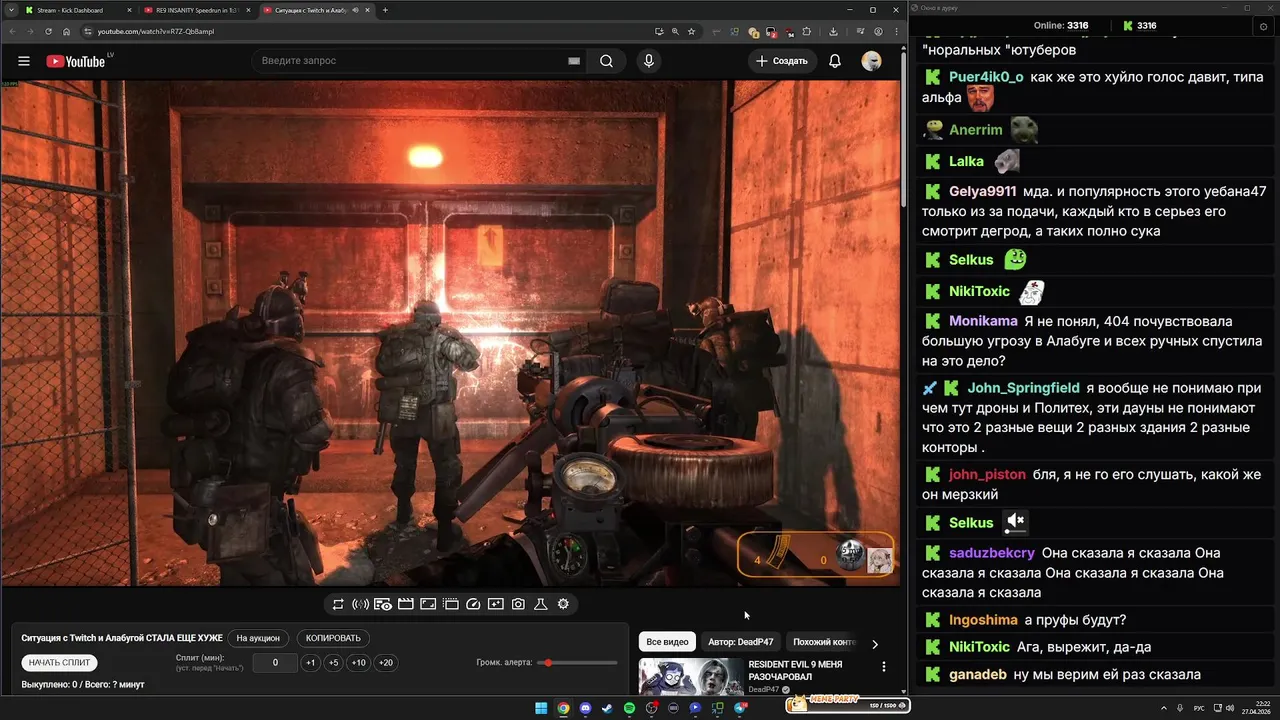Open Spotify from the taskbar
This screenshot has width=1280, height=720.
(629, 708)
